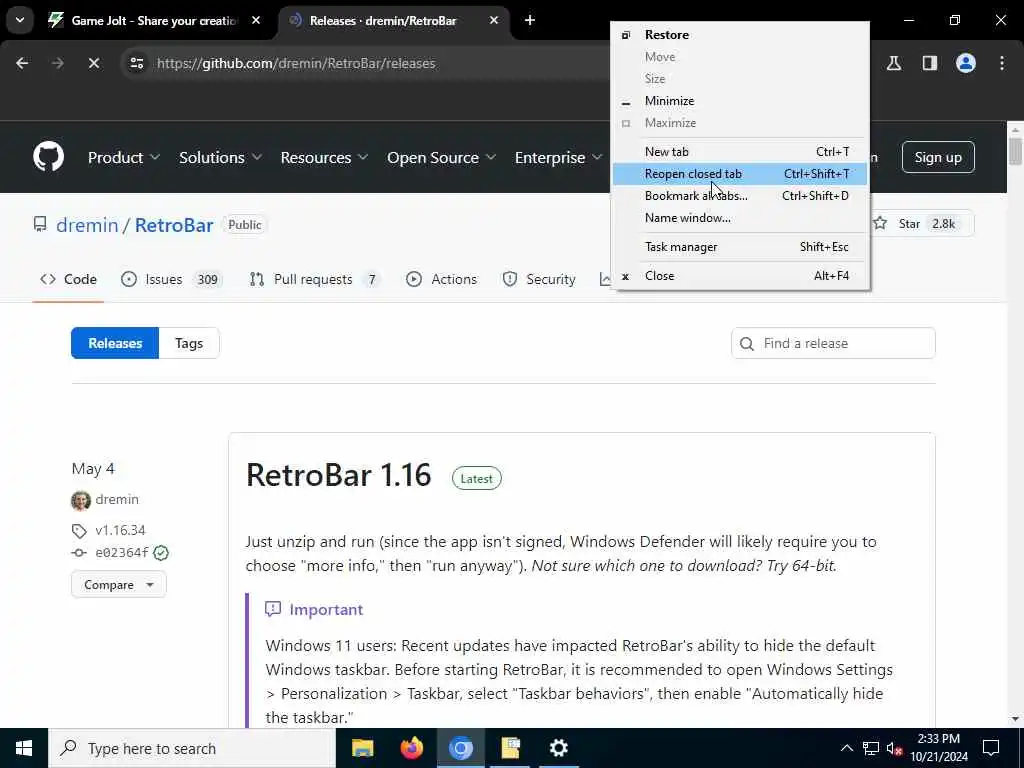Open tab search chevron button
Image resolution: width=1024 pixels, height=768 pixels.
tap(20, 20)
